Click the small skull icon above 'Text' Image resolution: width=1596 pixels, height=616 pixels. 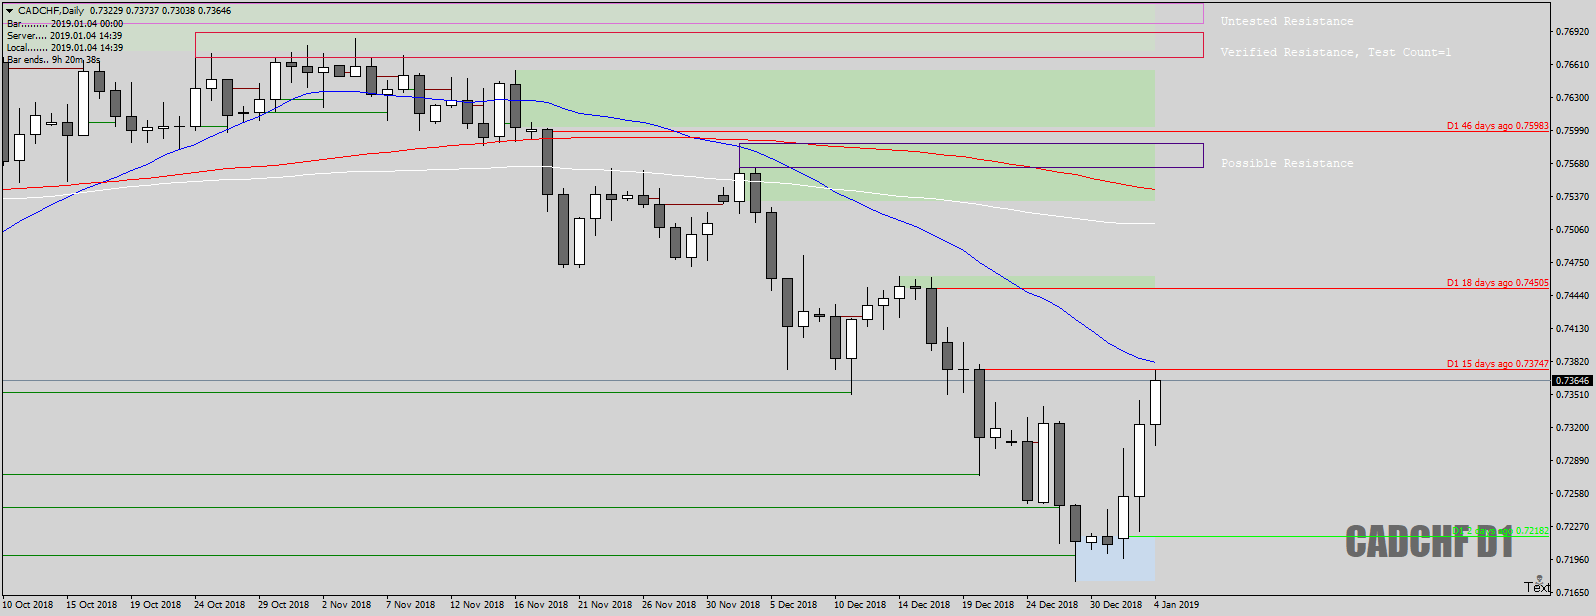tap(1537, 577)
